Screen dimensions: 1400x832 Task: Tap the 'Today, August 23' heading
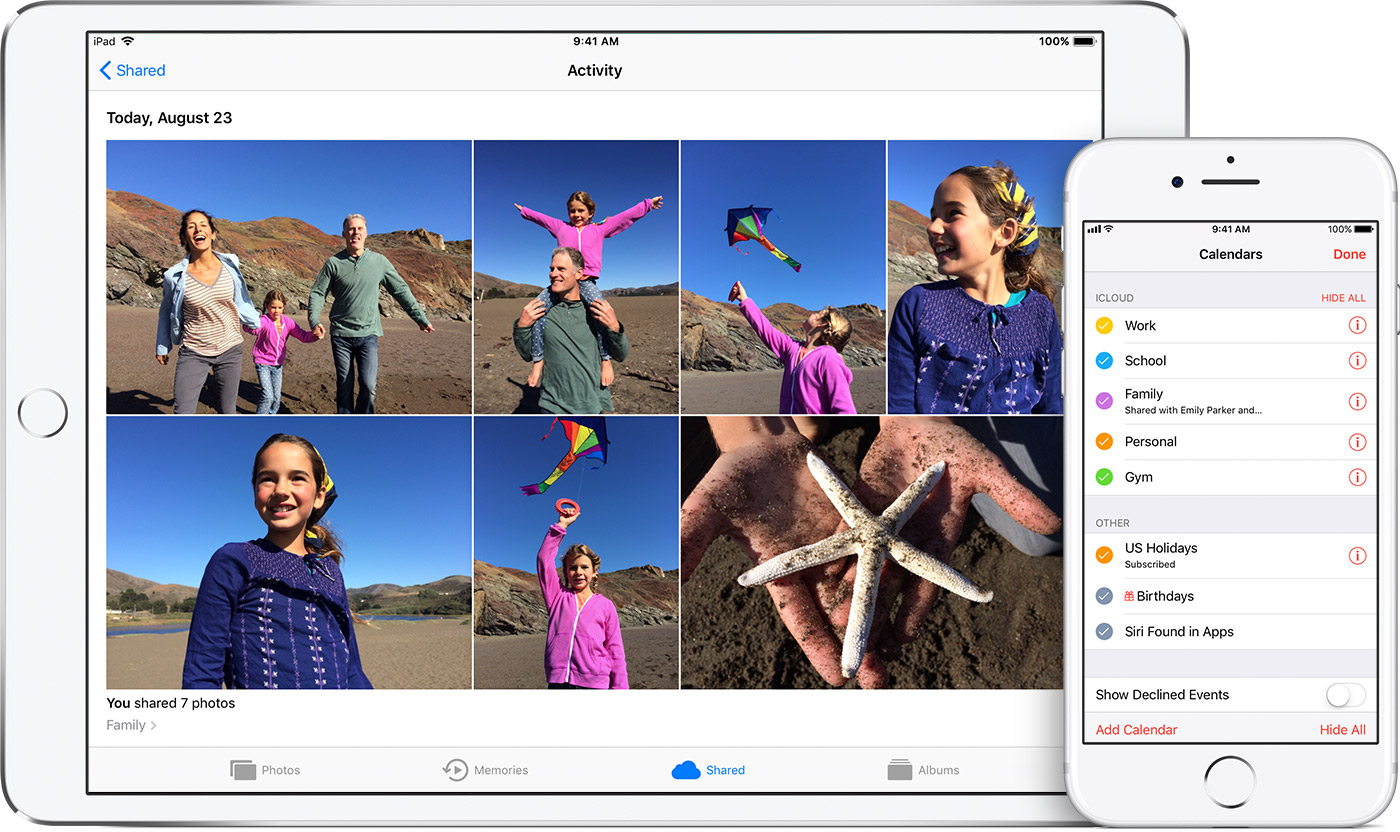[169, 118]
